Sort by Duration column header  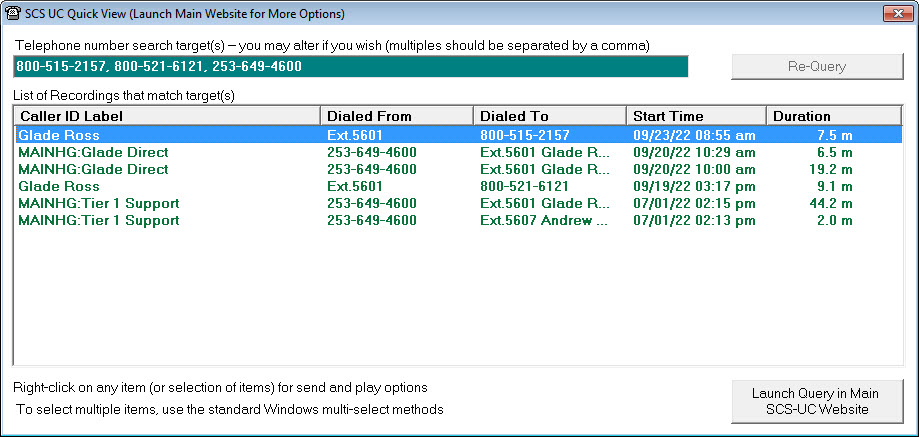[833, 116]
